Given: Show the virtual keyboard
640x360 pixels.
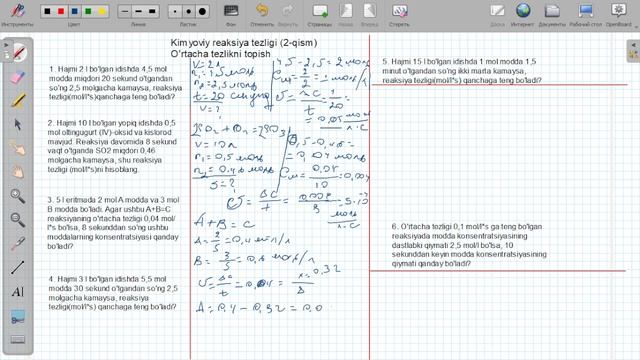Looking at the screenshot, I should 18,340.
